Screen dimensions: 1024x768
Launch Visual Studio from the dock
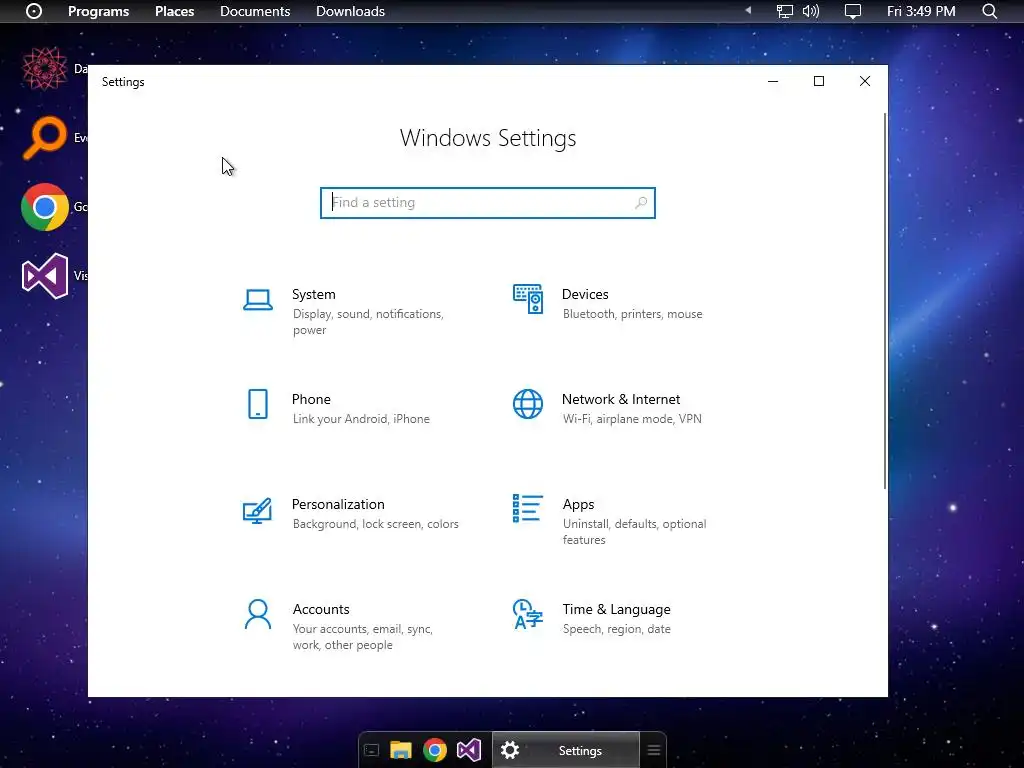coord(469,750)
